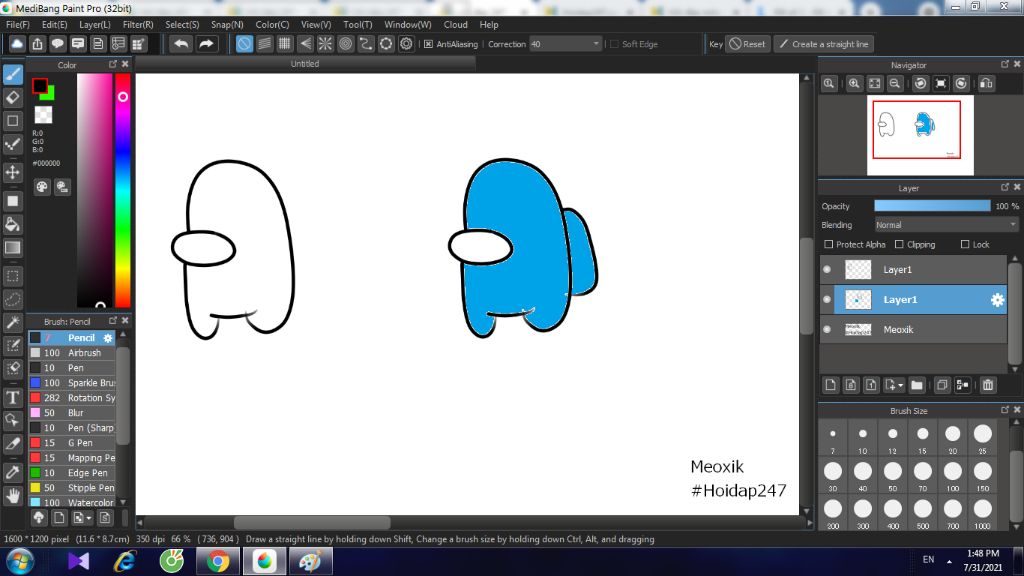Open the Cloud menu
1024x576 pixels.
[x=455, y=24]
